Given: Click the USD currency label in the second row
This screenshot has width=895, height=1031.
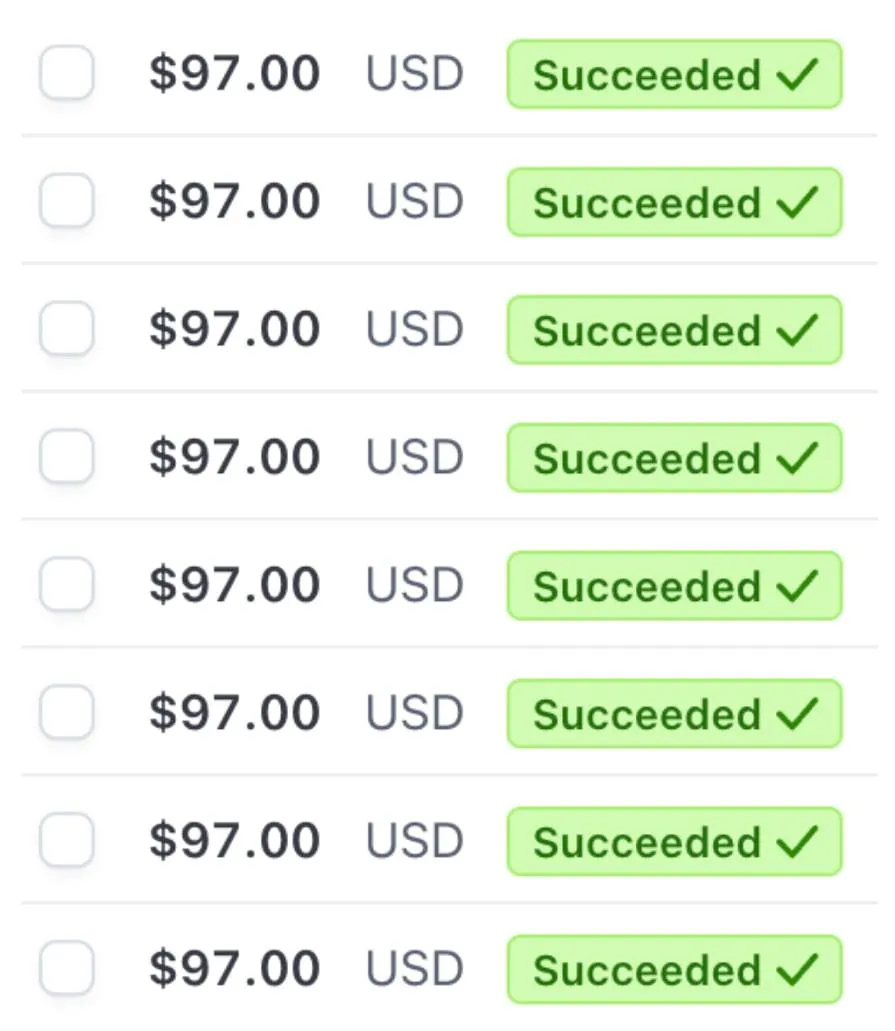Looking at the screenshot, I should click(x=414, y=202).
